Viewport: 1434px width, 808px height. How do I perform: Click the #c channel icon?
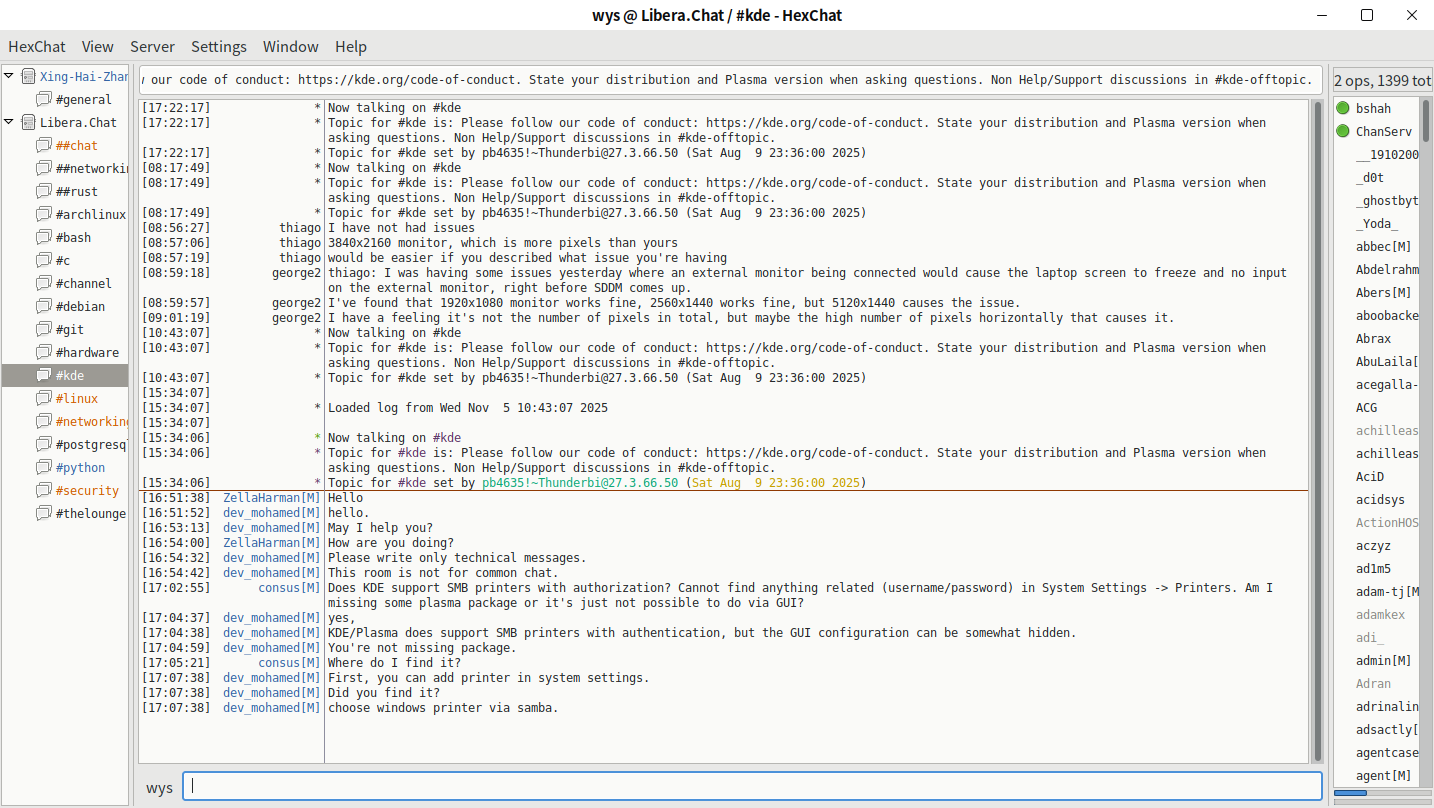click(x=44, y=260)
